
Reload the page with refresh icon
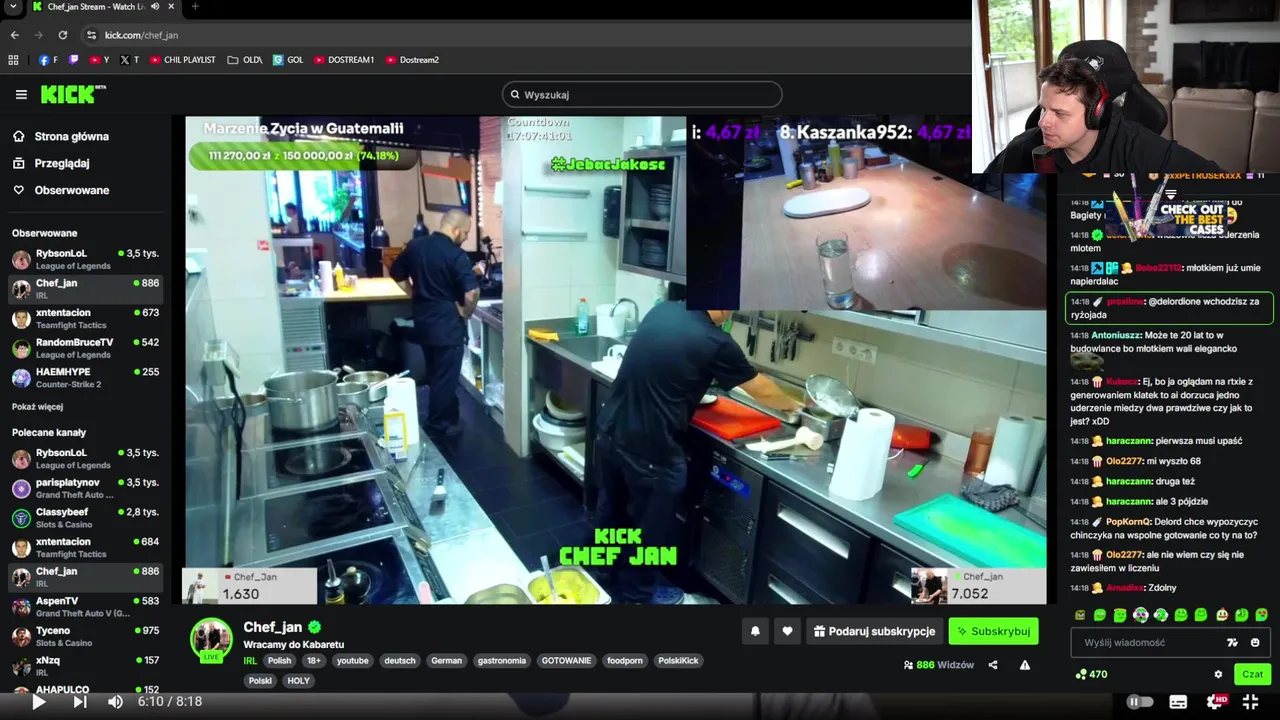pos(62,35)
